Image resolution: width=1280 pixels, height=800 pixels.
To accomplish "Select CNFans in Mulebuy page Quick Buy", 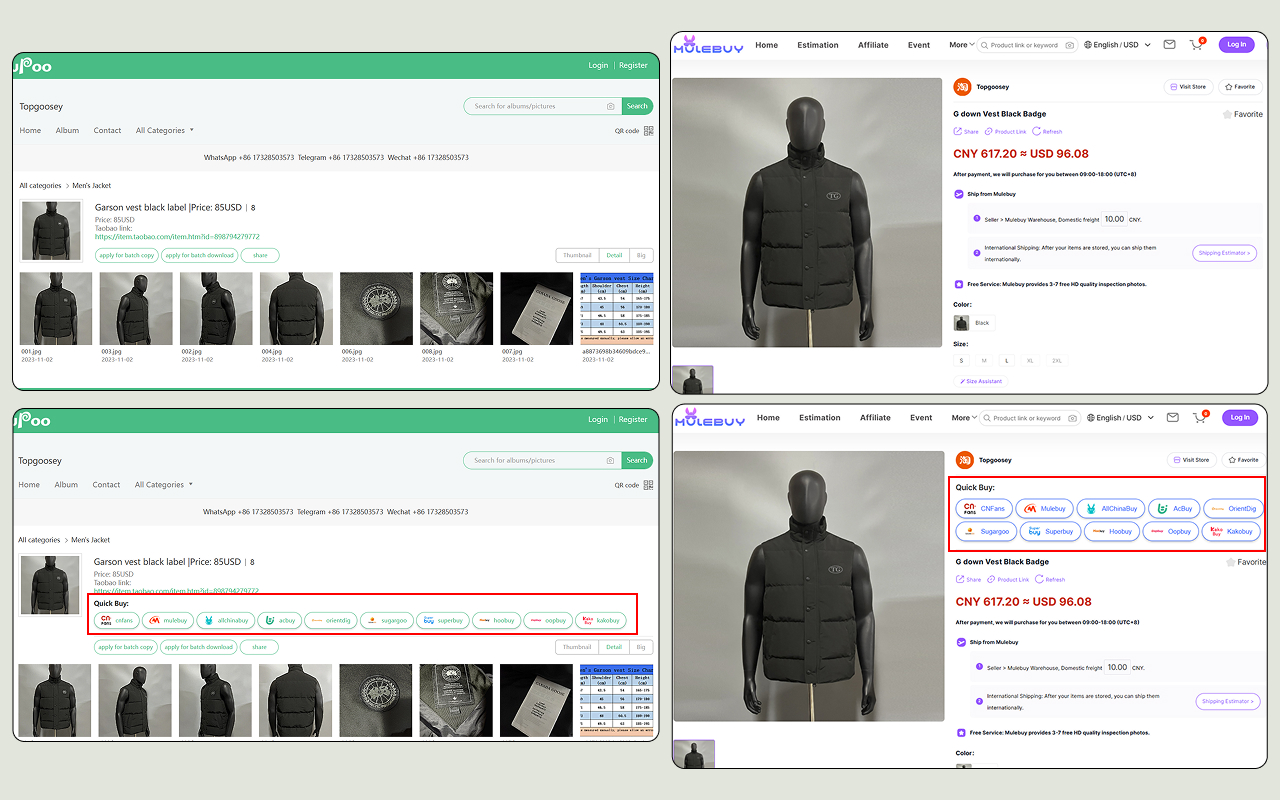I will coord(984,509).
